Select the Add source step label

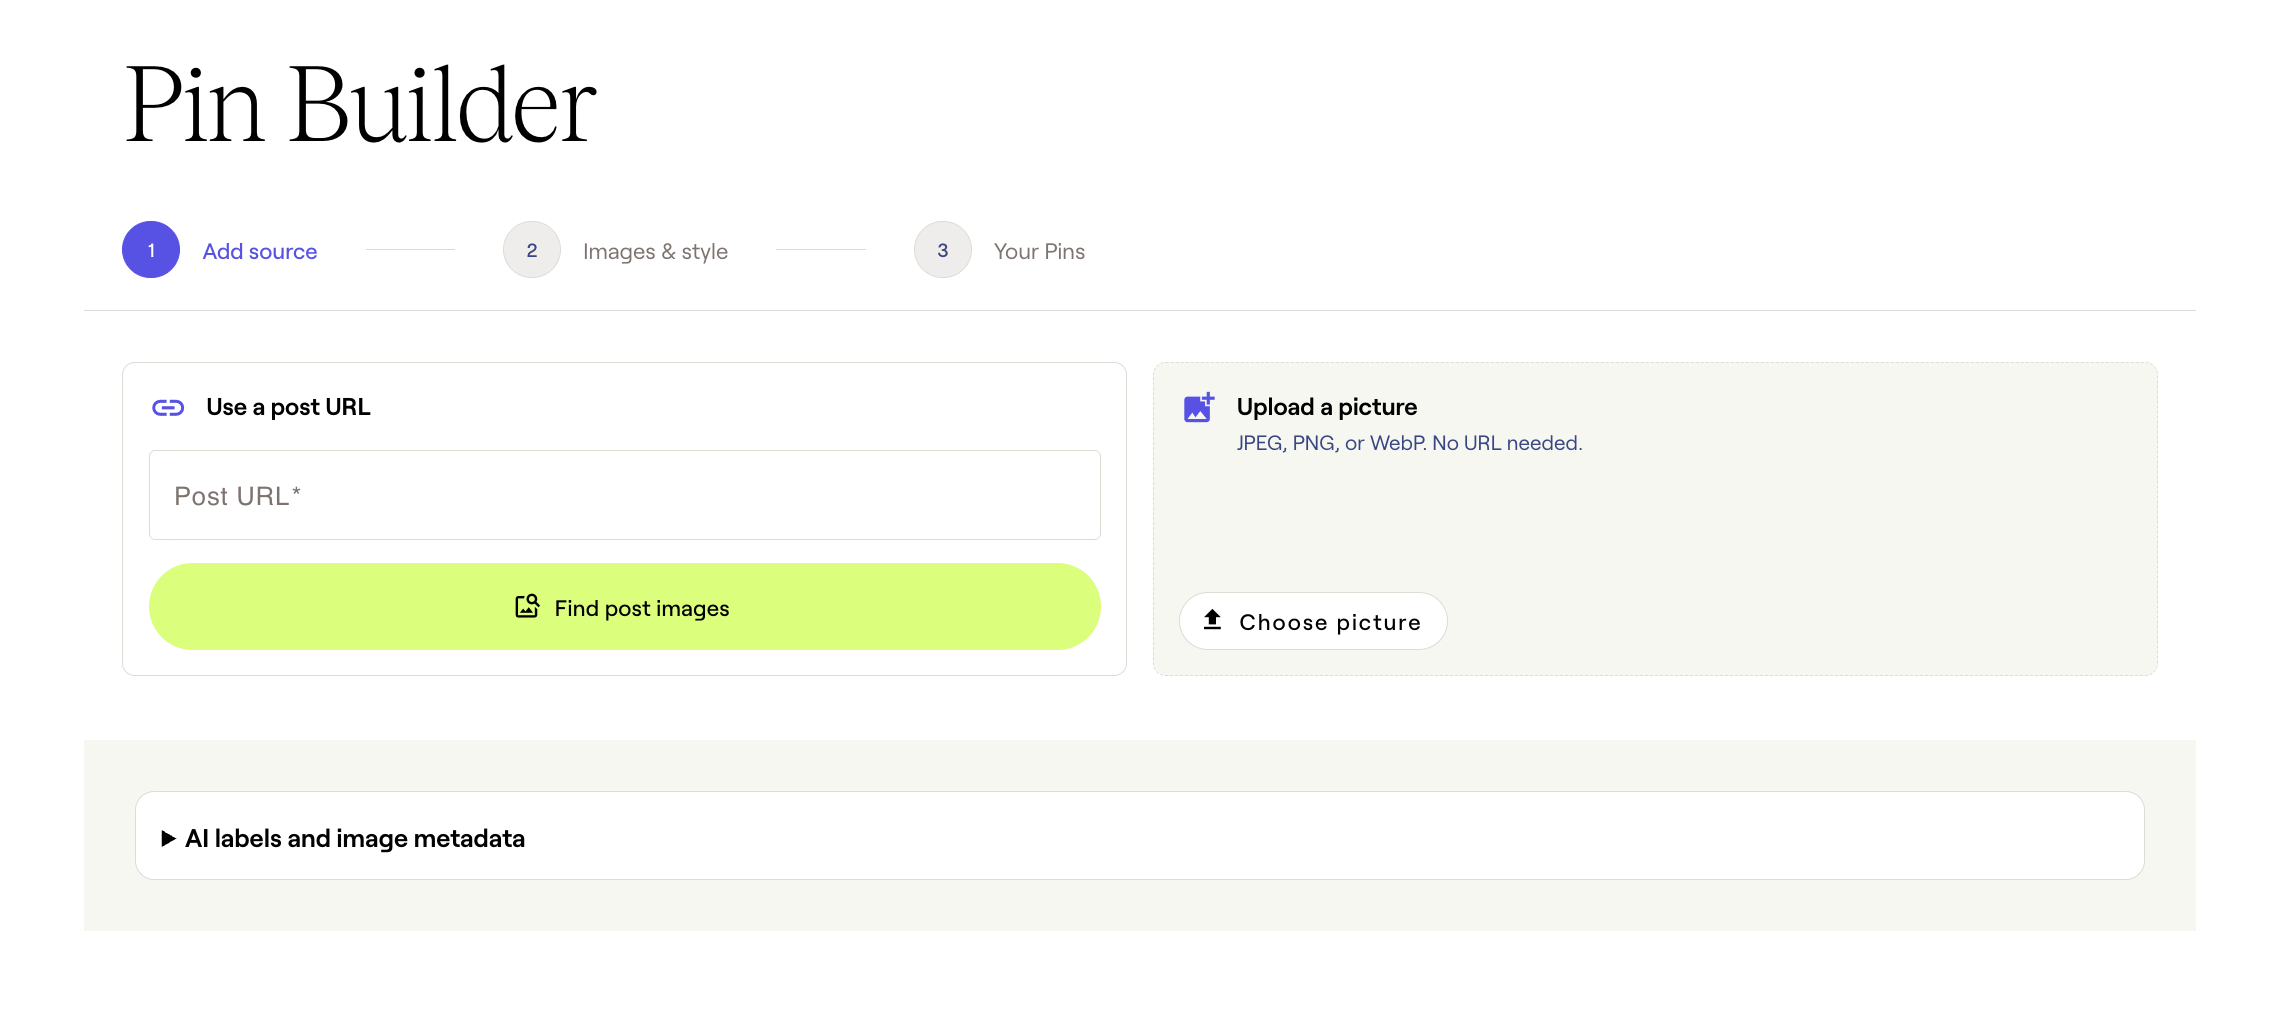260,251
